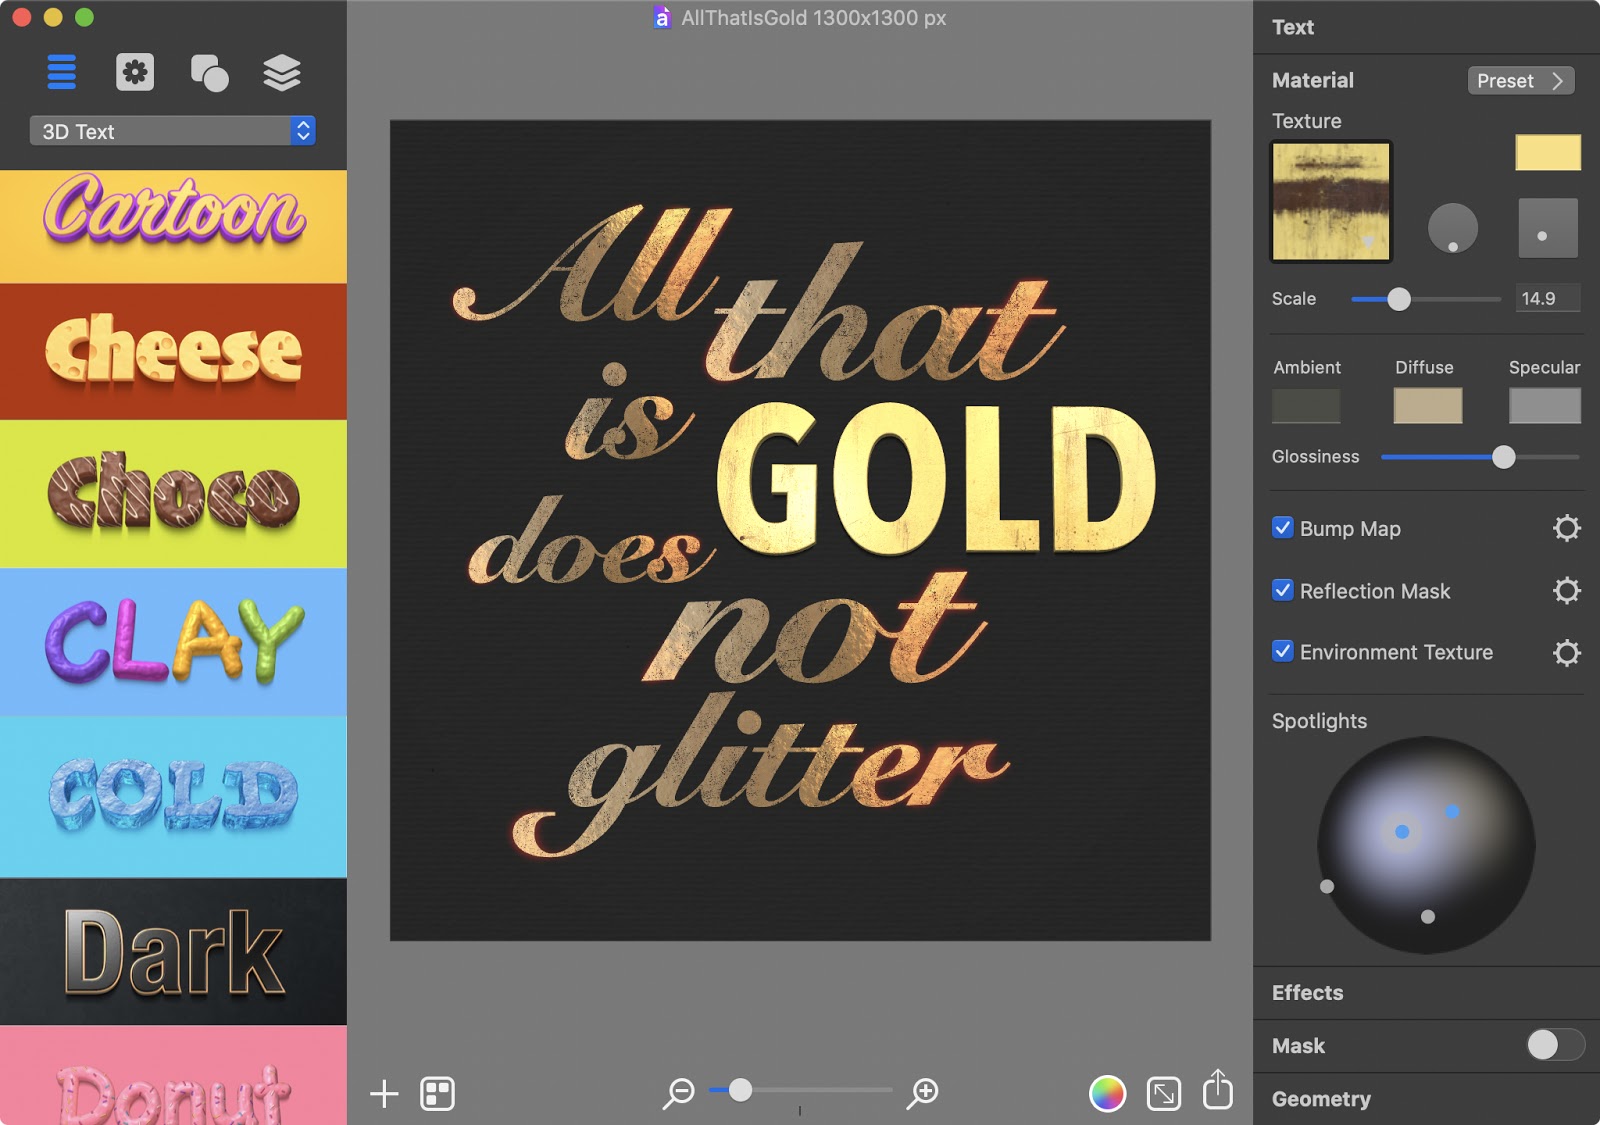Click the export/share icon
Image resolution: width=1600 pixels, height=1125 pixels.
click(1217, 1093)
